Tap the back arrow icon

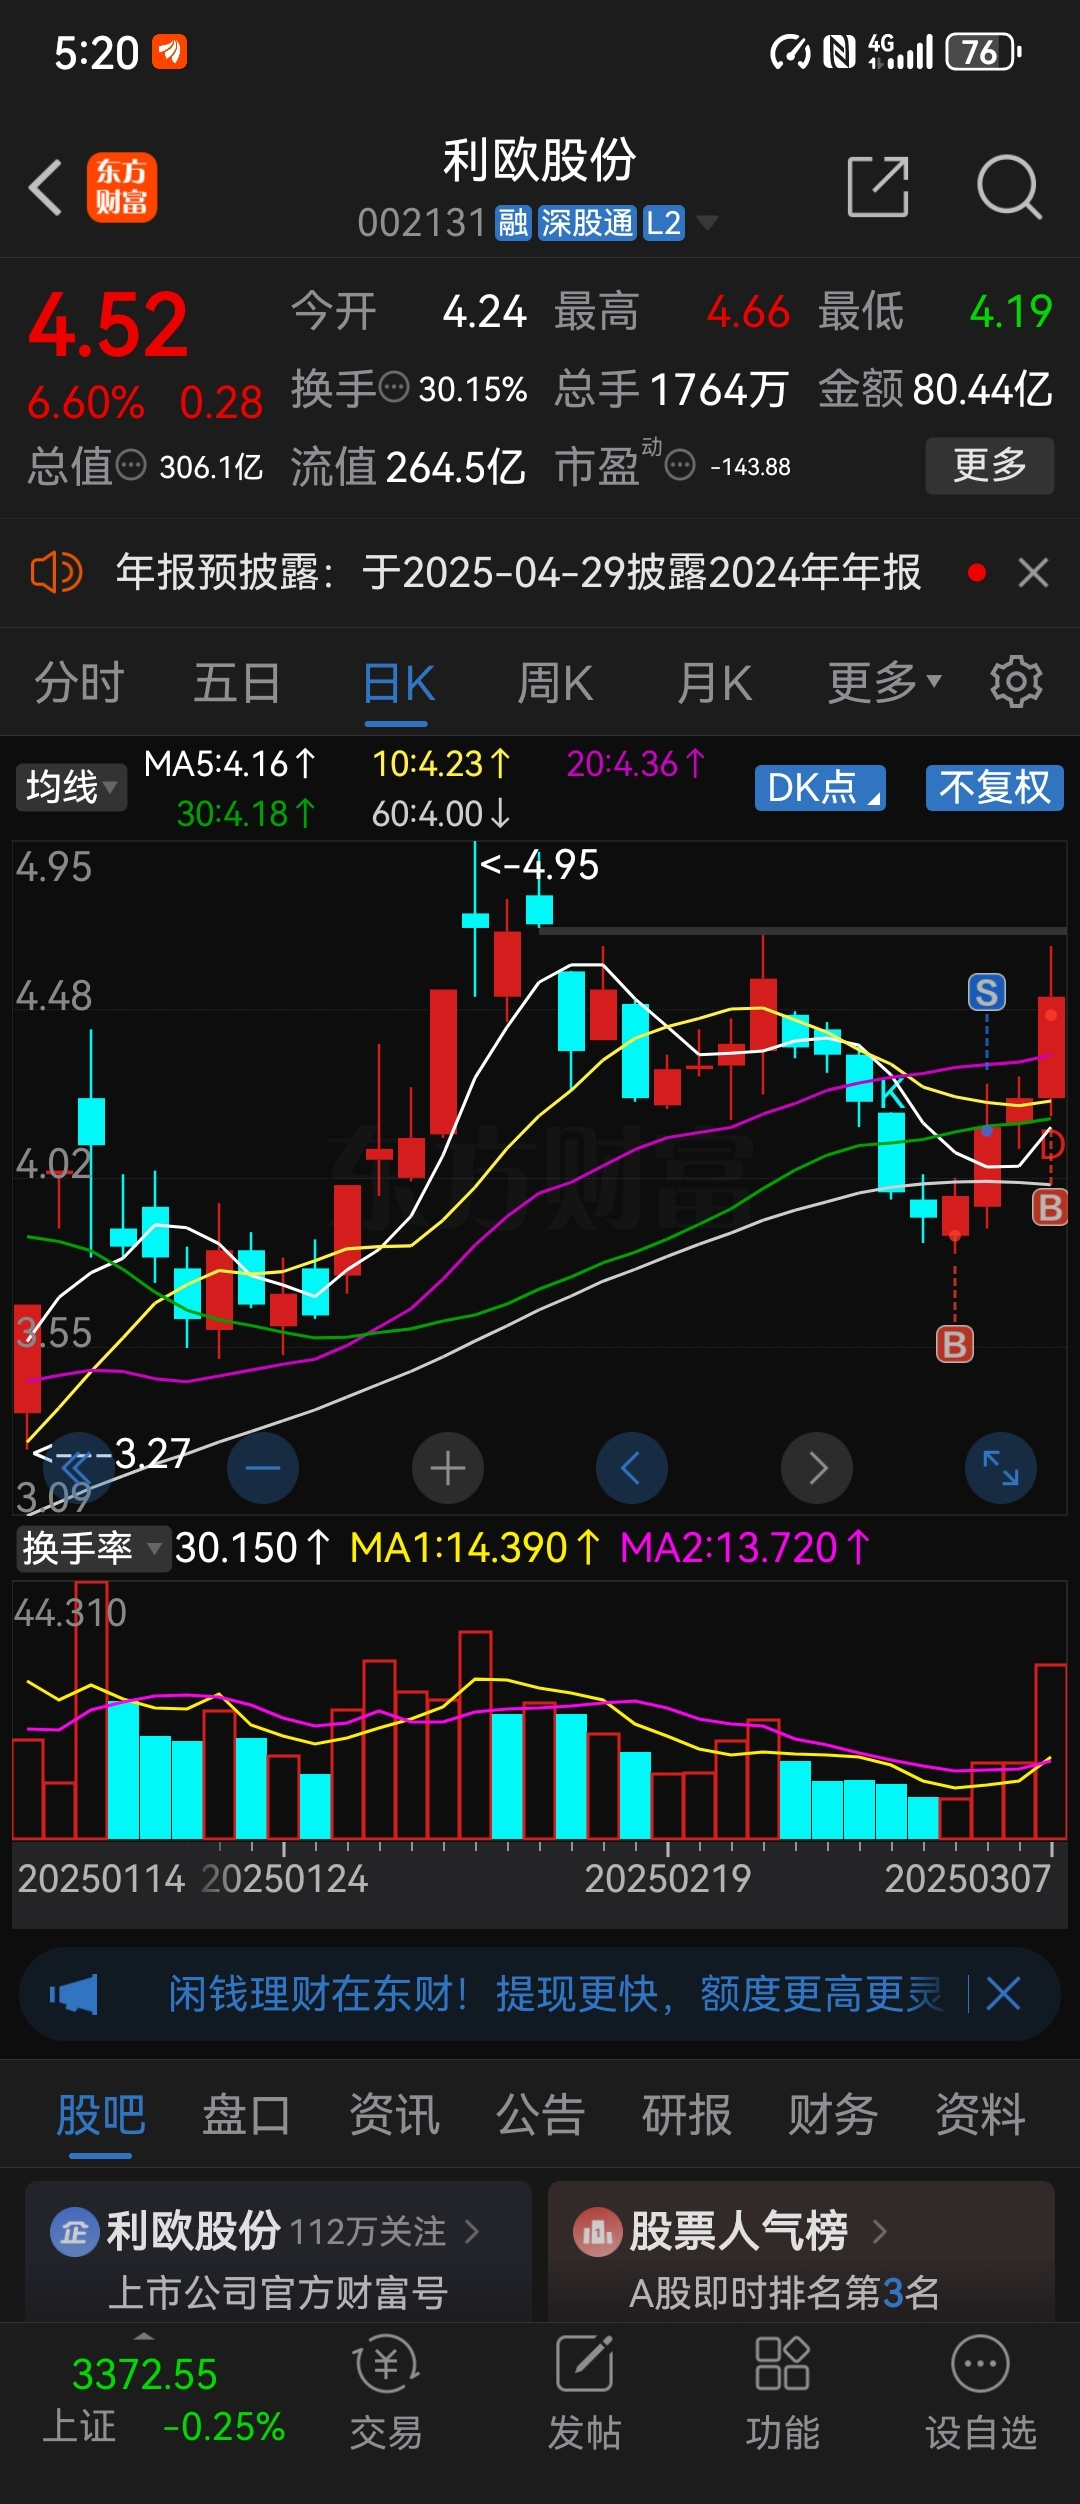tap(46, 187)
